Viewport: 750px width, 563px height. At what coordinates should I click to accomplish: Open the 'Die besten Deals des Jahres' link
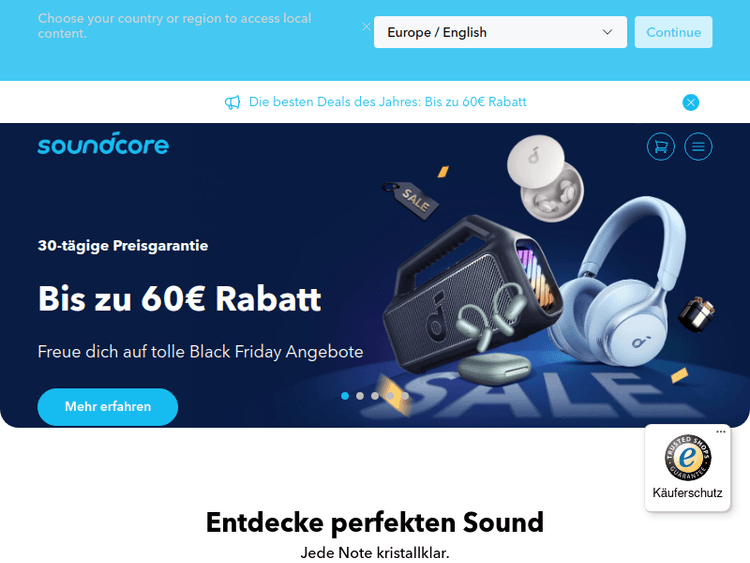(387, 102)
